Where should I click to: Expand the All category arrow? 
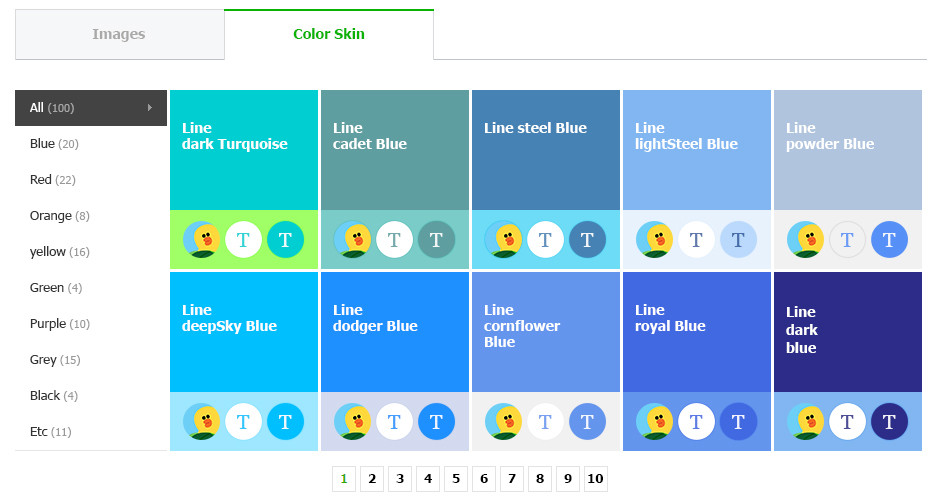coord(150,108)
